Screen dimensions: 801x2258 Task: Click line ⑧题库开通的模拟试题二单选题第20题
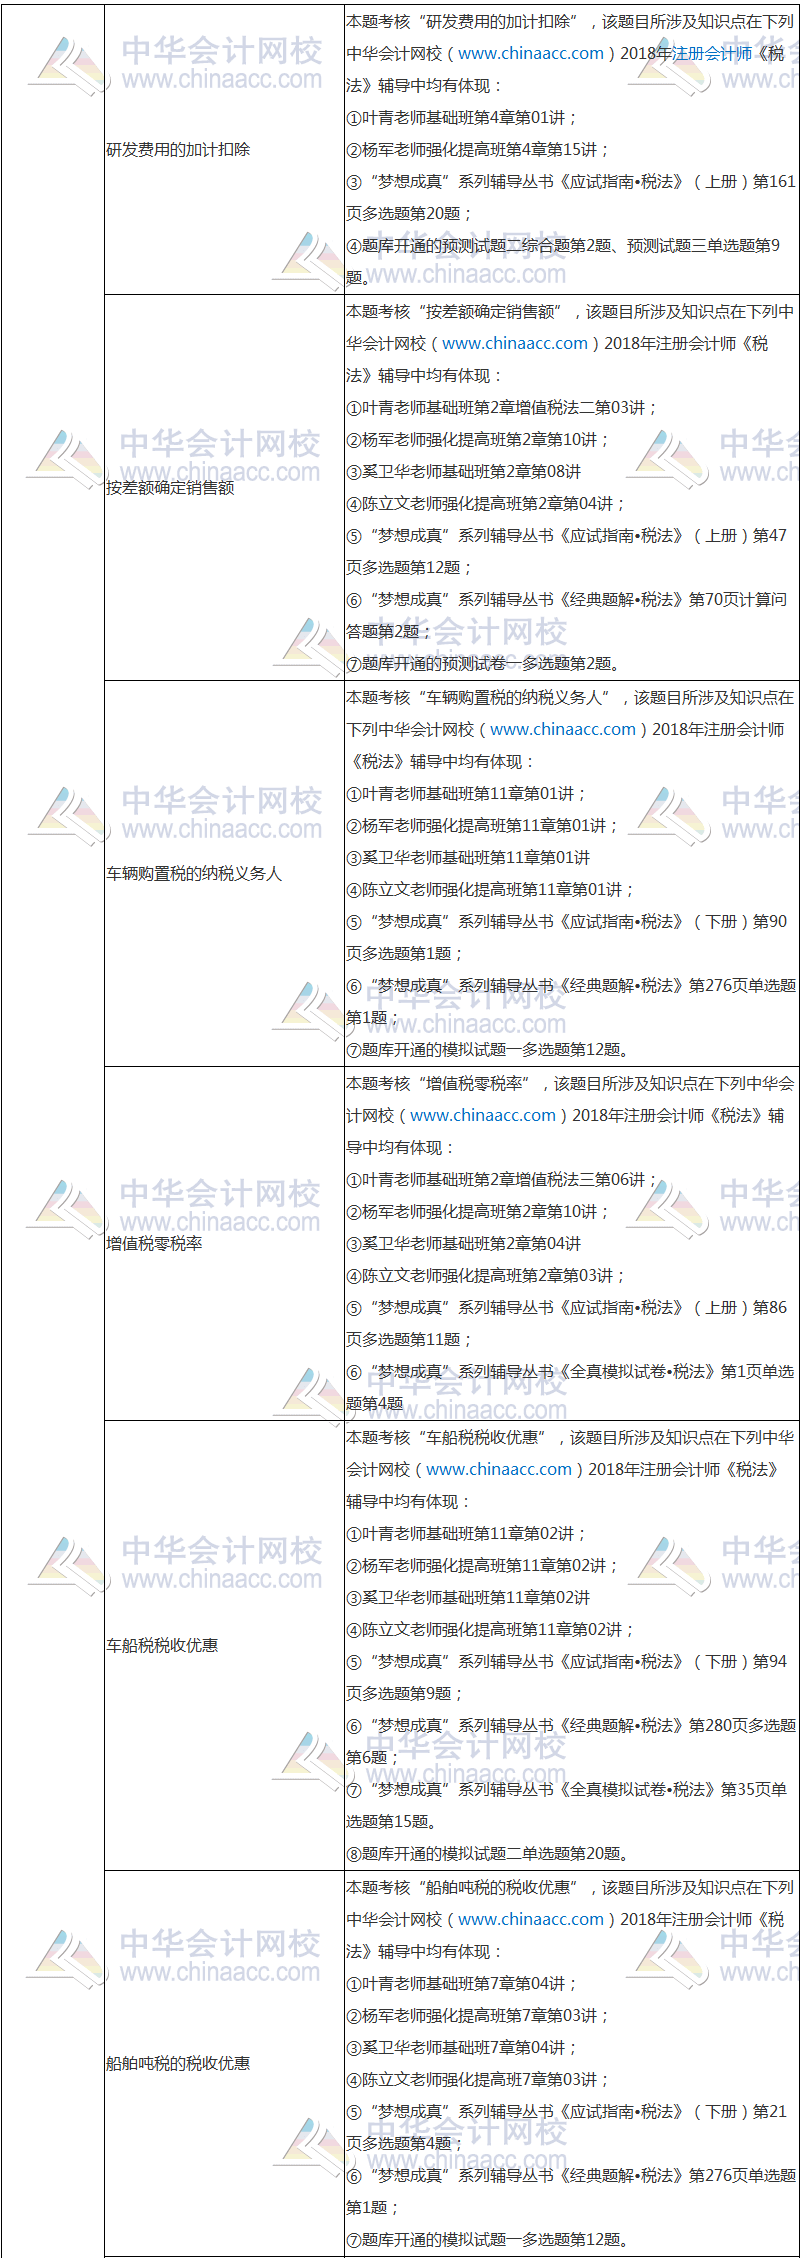490,1854
